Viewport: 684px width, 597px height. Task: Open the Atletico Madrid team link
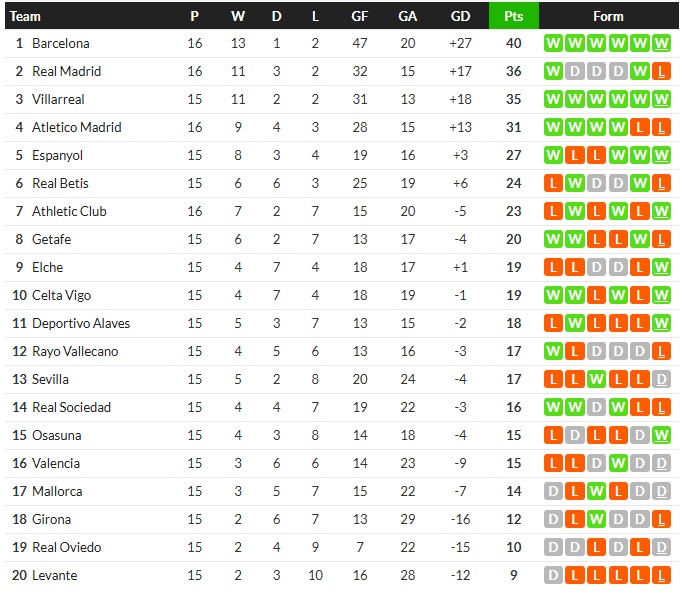coord(77,127)
